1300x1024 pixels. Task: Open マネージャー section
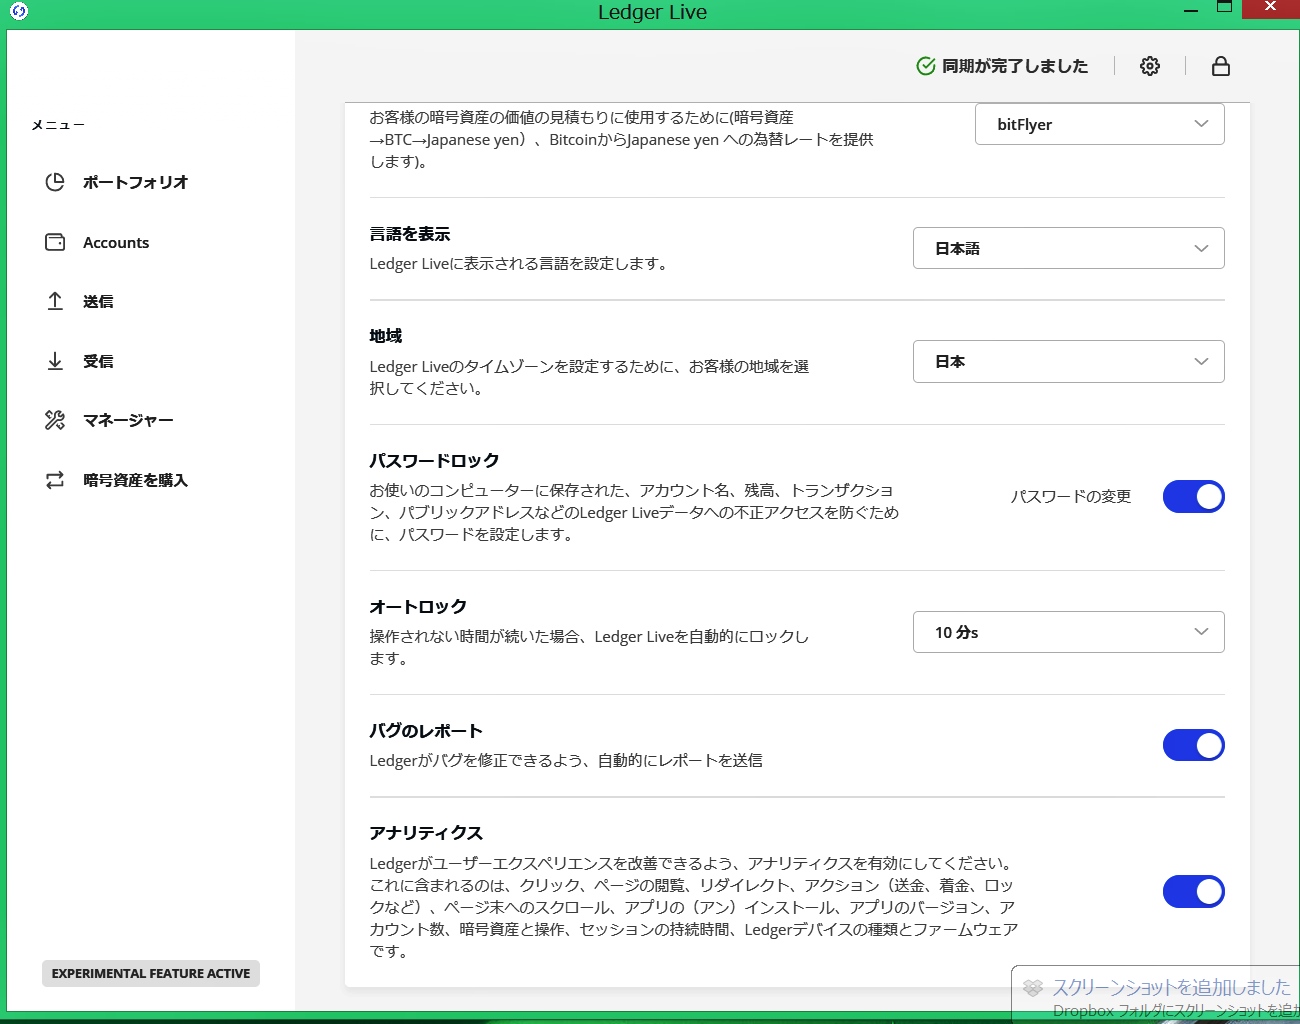coord(128,420)
